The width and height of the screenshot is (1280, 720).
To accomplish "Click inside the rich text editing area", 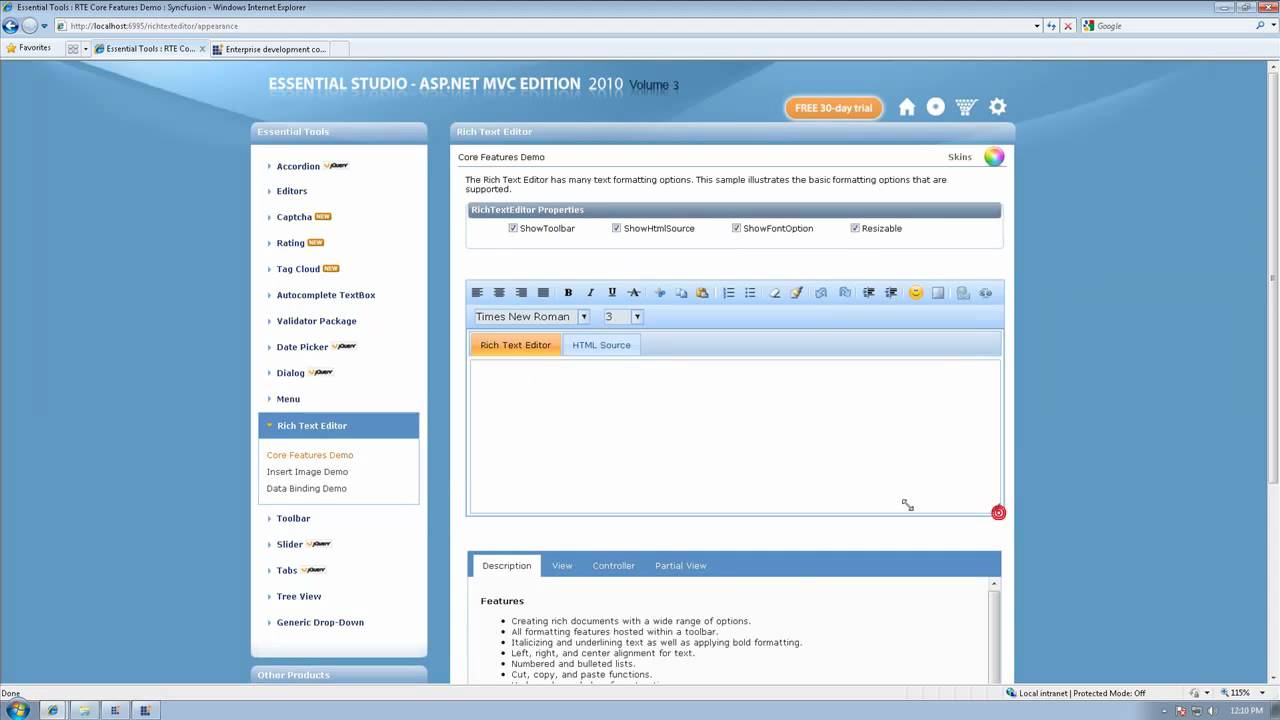I will [x=735, y=436].
